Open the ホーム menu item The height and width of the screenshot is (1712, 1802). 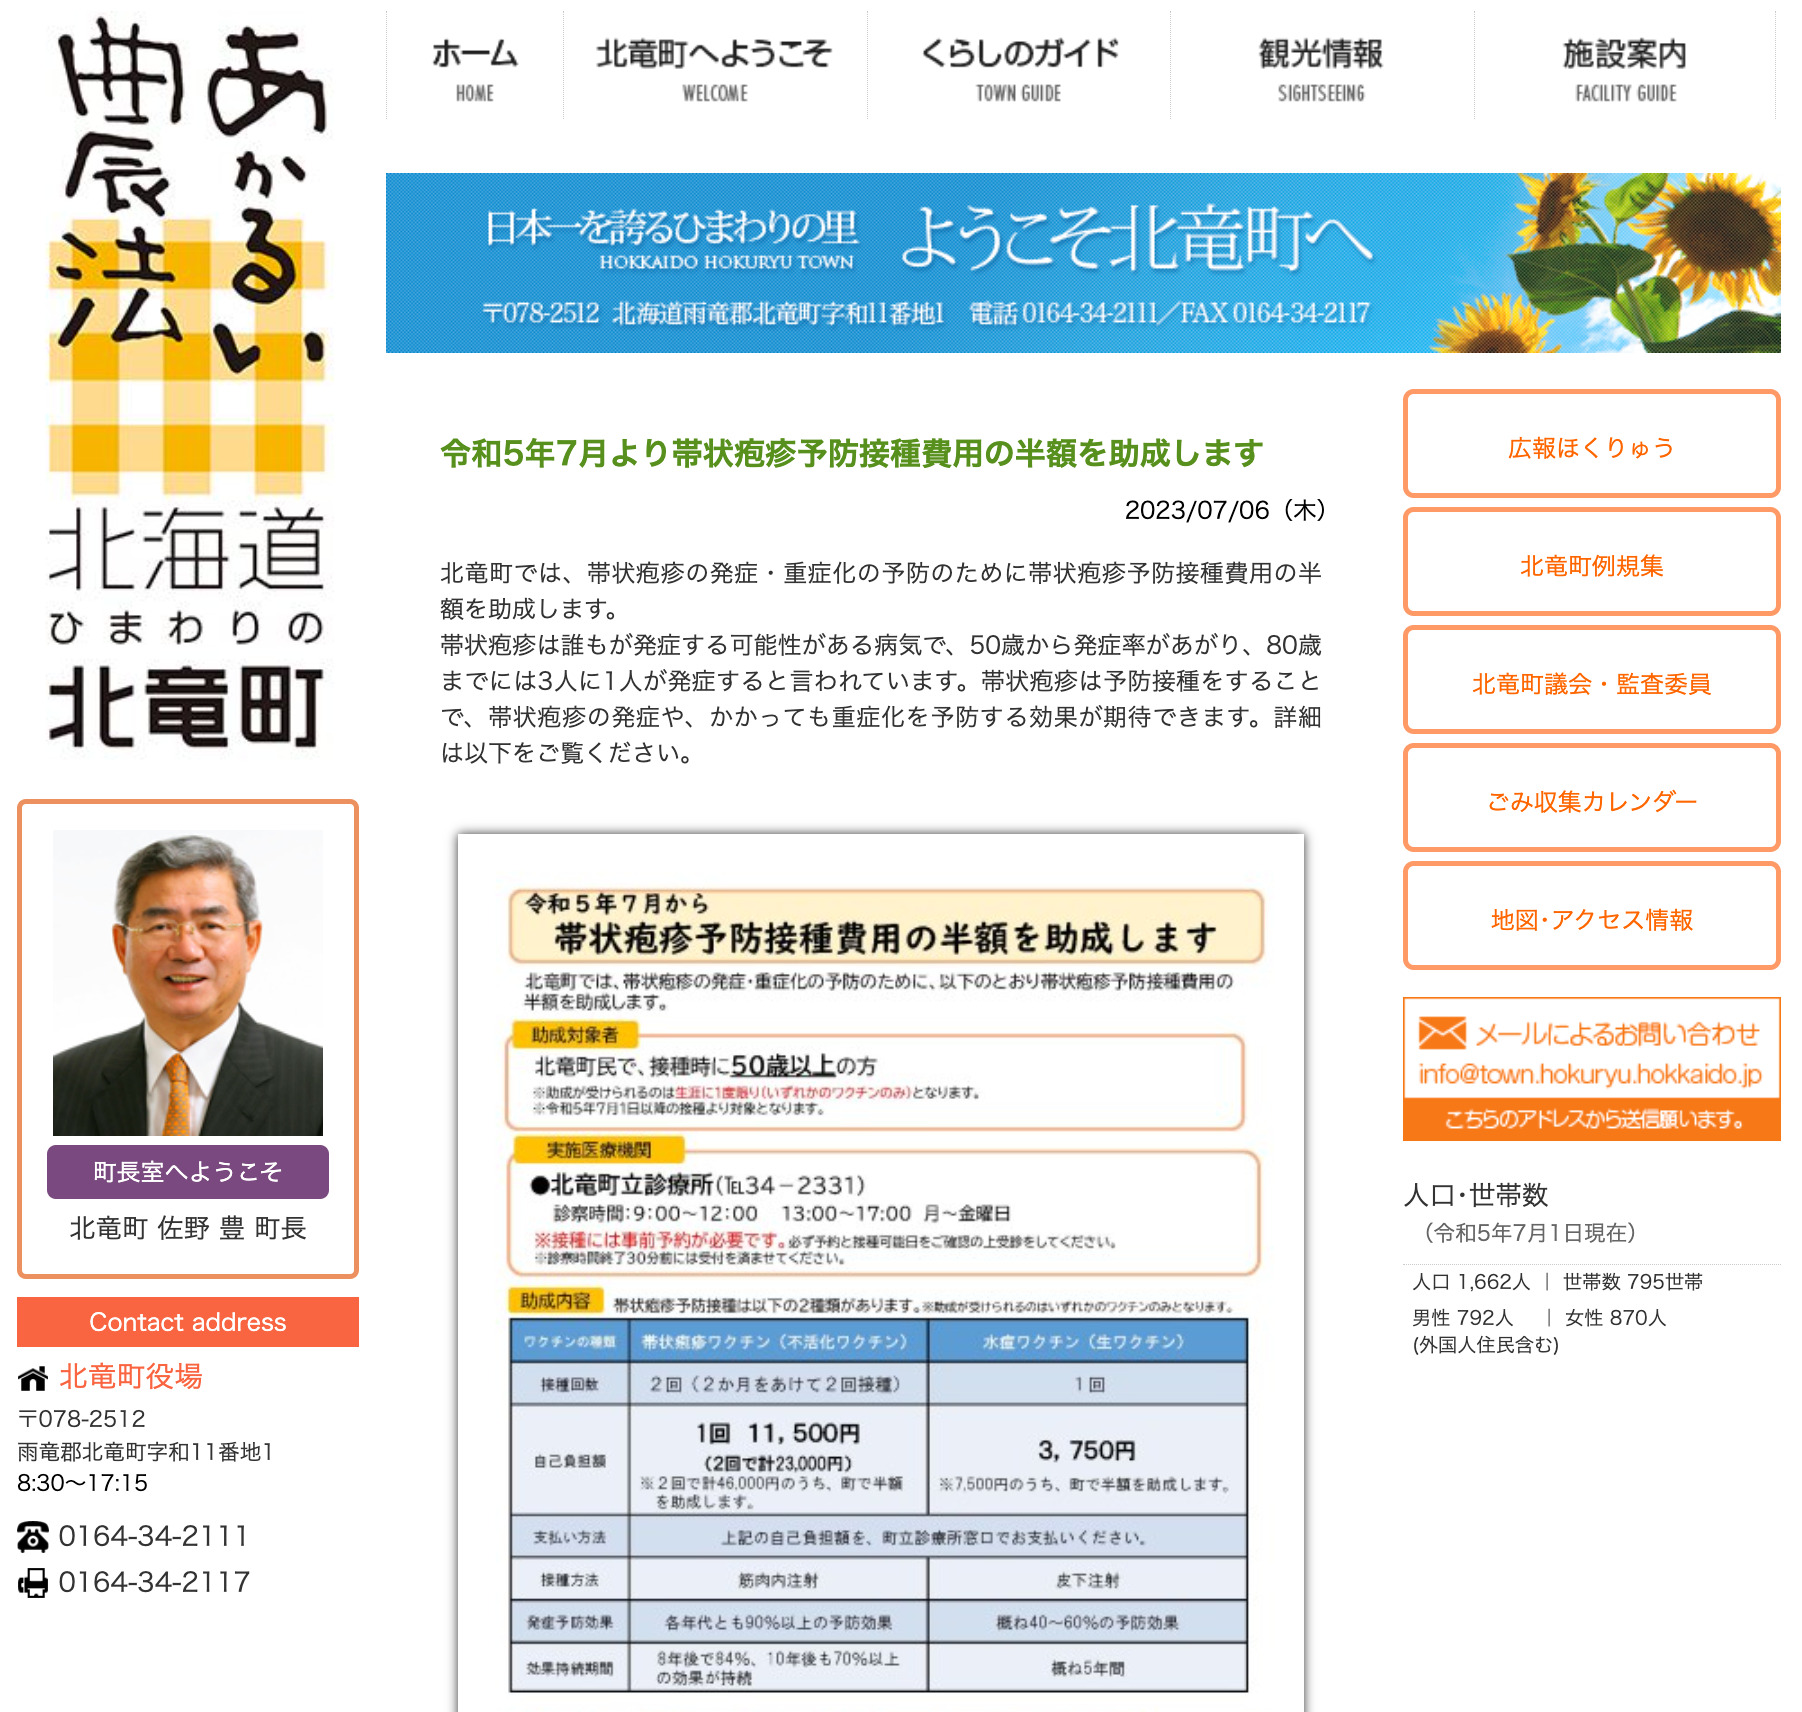coord(474,68)
